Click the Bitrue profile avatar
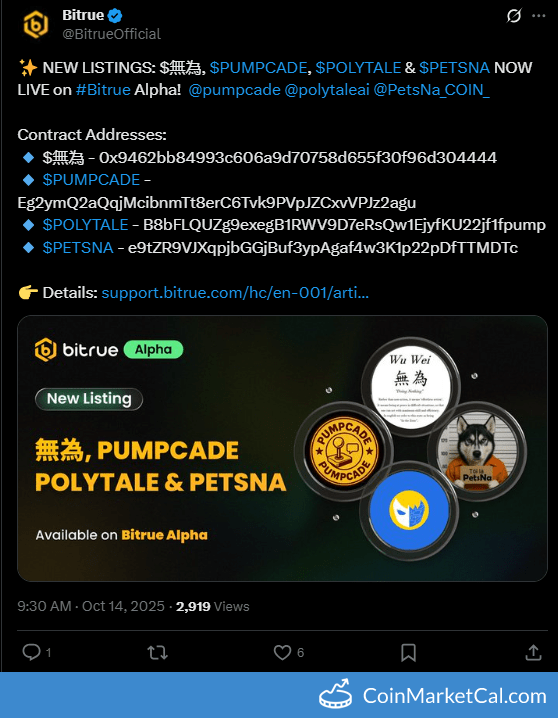This screenshot has width=558, height=718. [x=36, y=24]
